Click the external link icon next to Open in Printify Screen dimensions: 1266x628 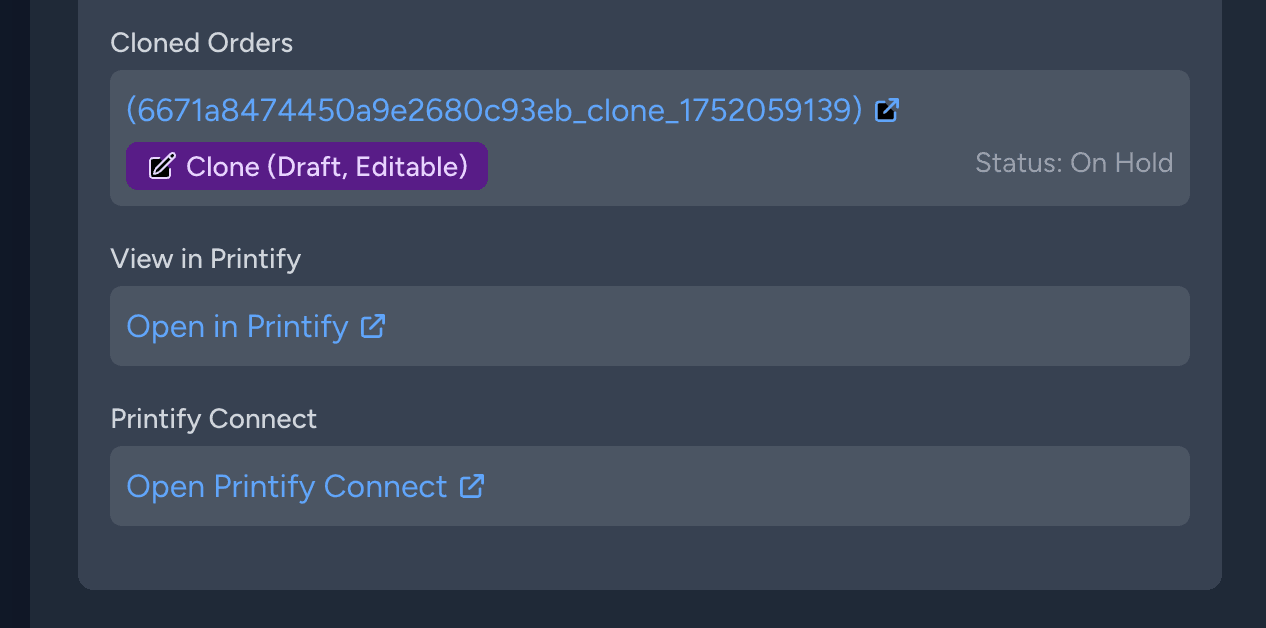pyautogui.click(x=373, y=325)
